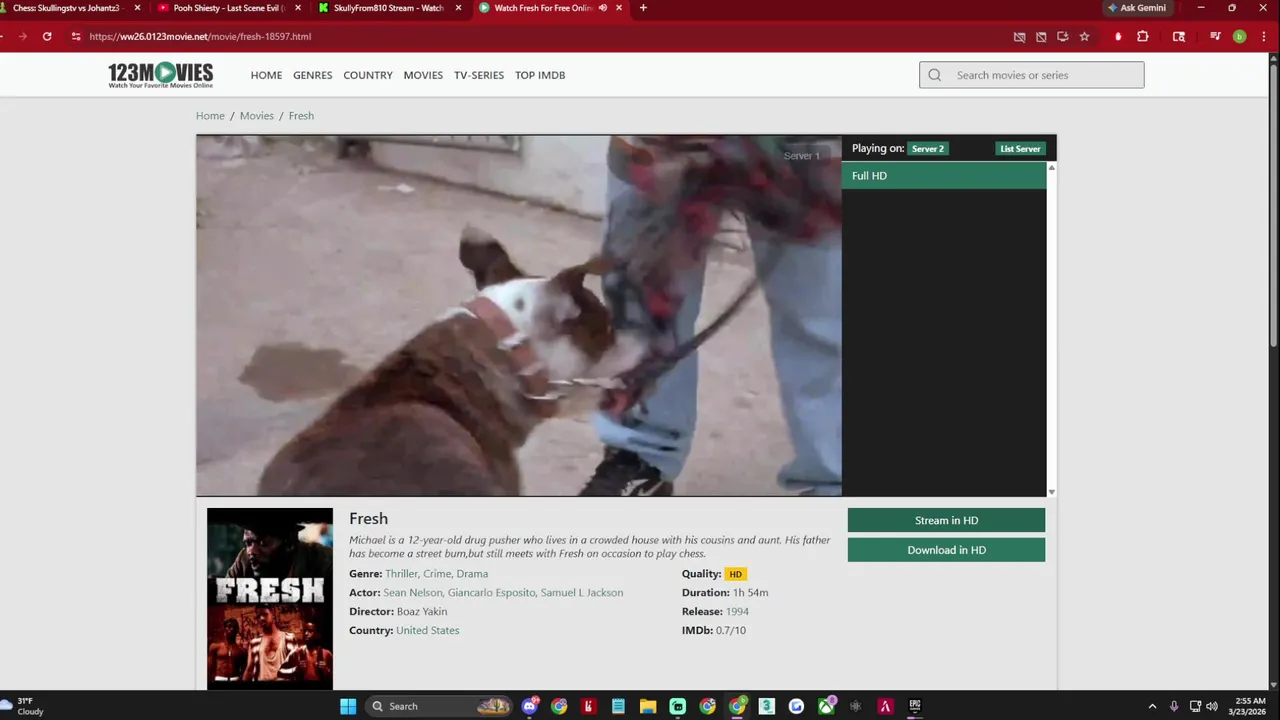The width and height of the screenshot is (1280, 720).
Task: Click the Fresh breadcrumb link
Action: tap(301, 116)
